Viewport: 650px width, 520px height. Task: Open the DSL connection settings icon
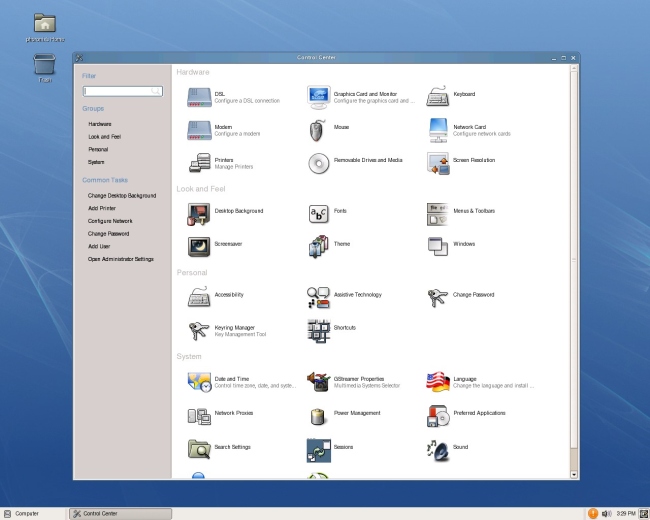198,97
